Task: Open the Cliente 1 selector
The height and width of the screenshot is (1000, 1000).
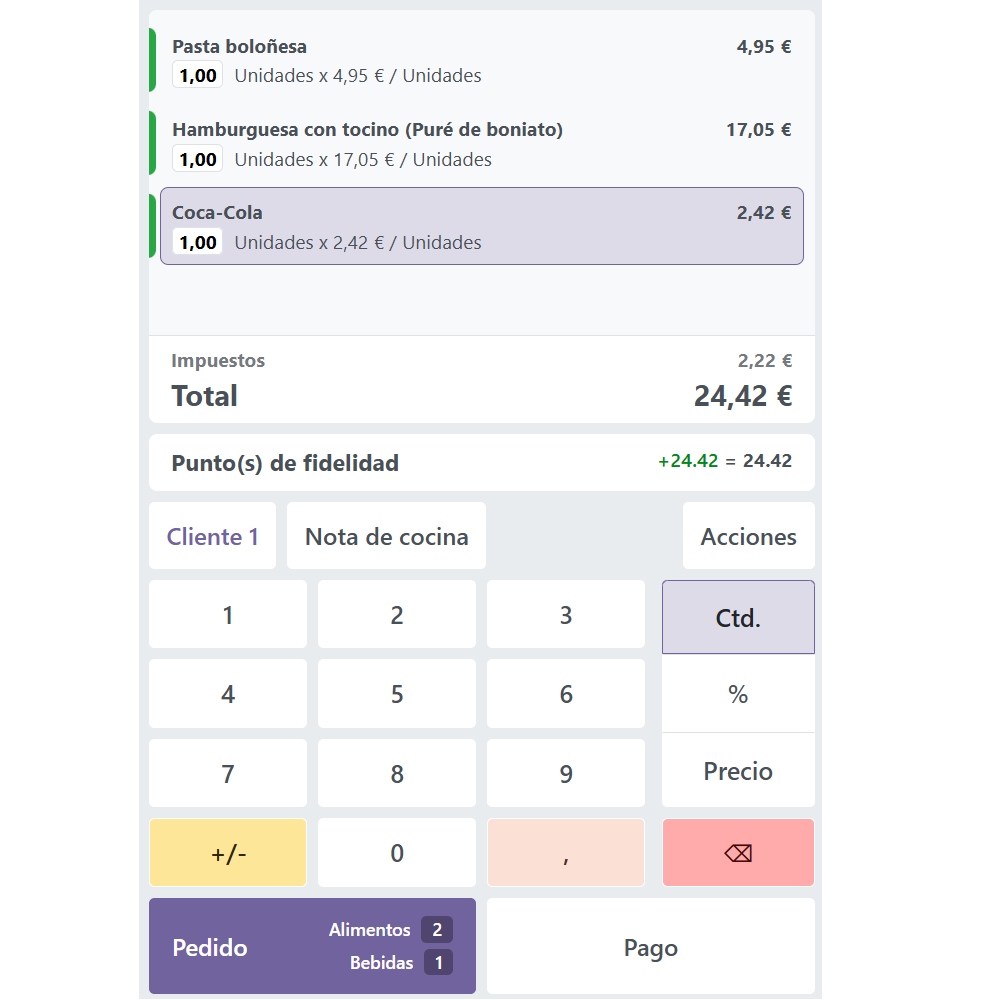Action: [x=212, y=537]
